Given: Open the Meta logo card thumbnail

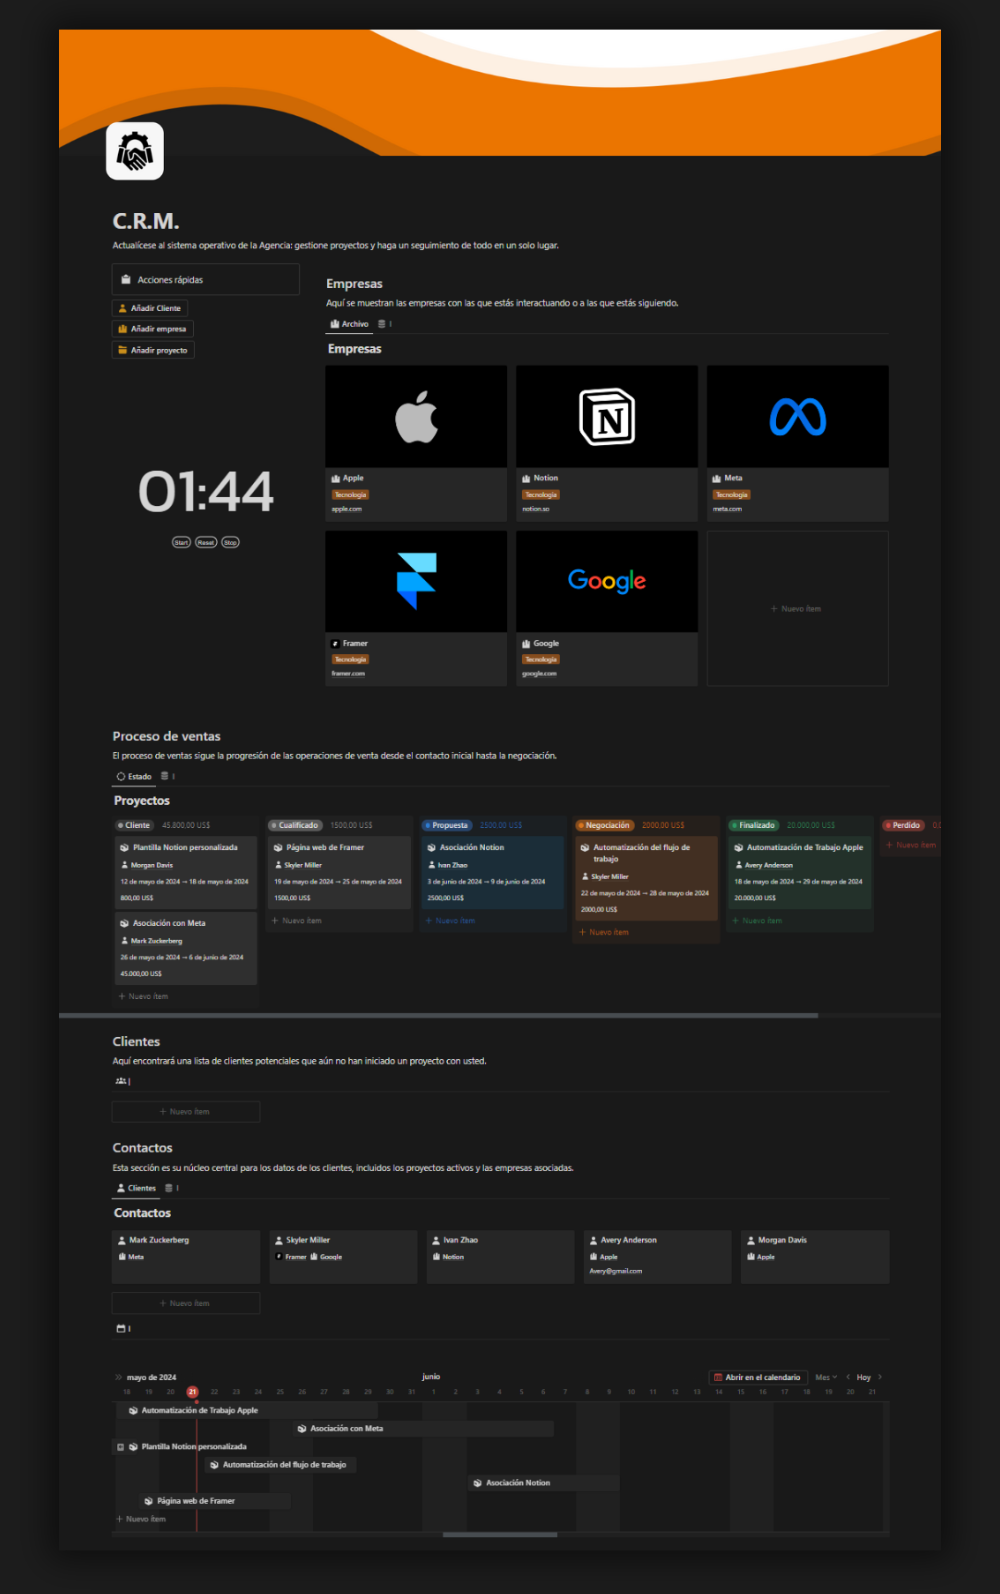Looking at the screenshot, I should pyautogui.click(x=798, y=416).
